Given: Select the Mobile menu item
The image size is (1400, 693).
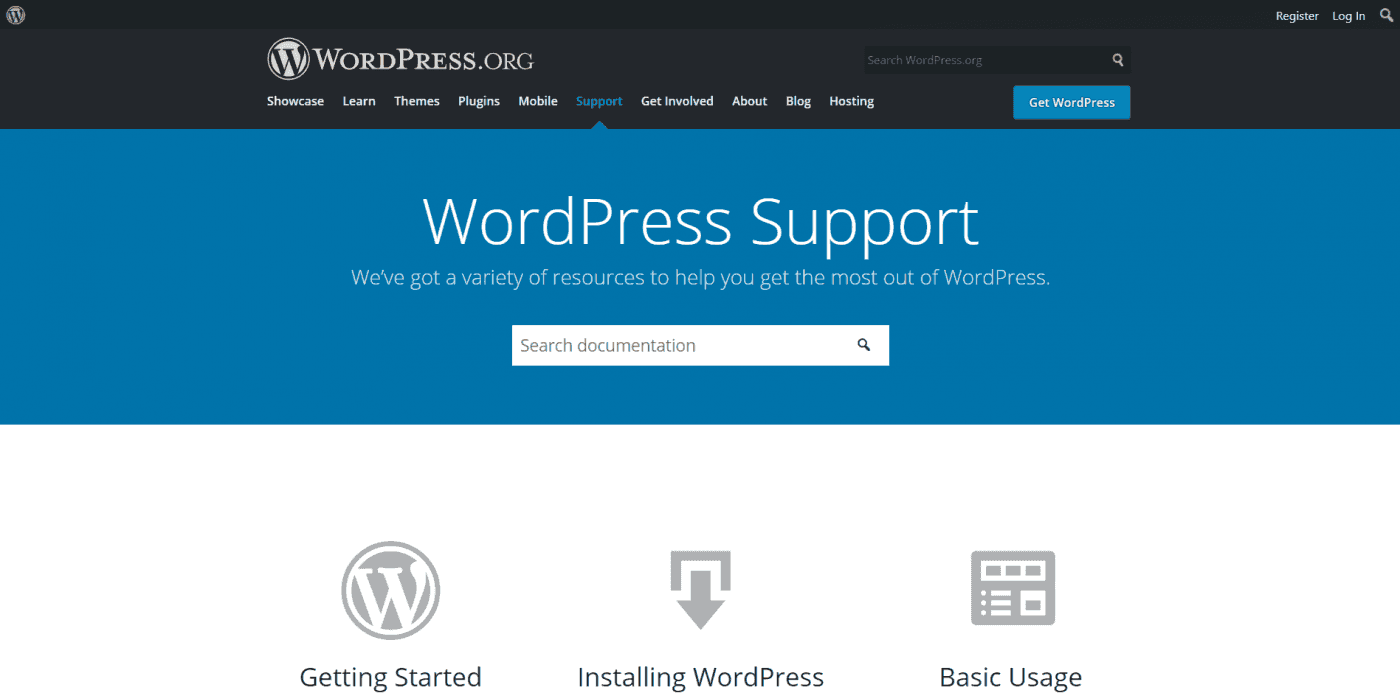Looking at the screenshot, I should click(538, 101).
